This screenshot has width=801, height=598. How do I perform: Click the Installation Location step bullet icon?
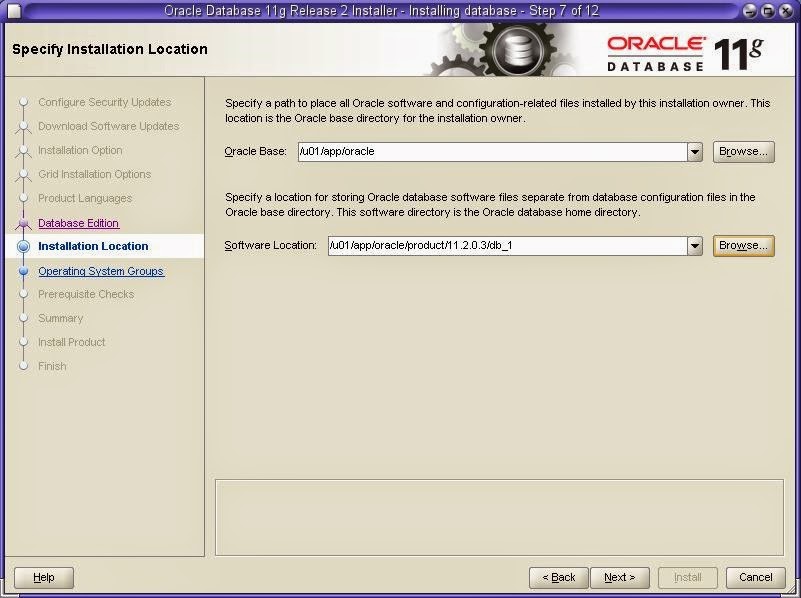click(23, 246)
